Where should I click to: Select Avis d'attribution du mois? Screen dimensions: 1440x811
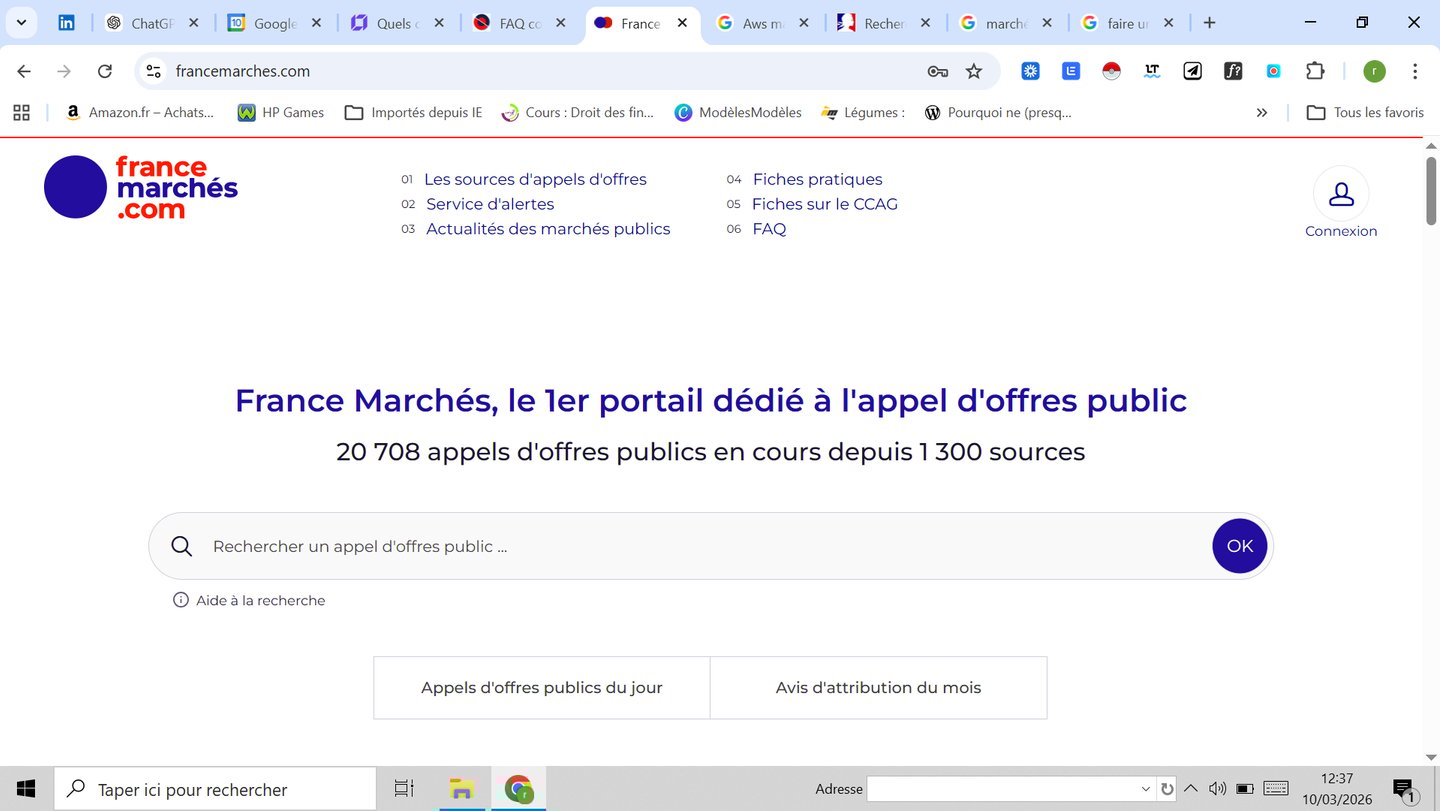click(878, 688)
